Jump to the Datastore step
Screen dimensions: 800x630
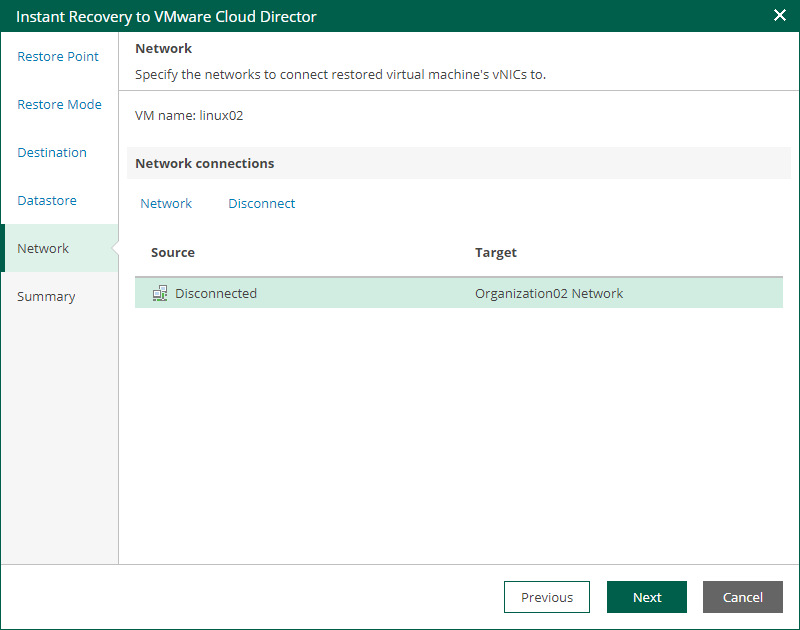coord(47,201)
